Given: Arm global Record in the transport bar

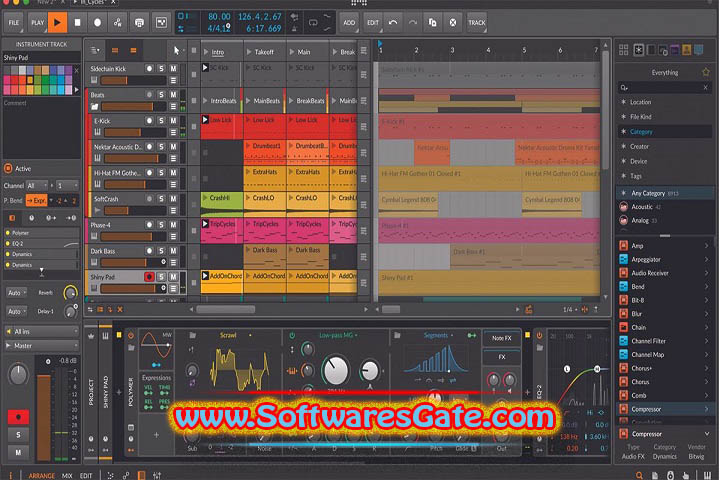Looking at the screenshot, I should point(97,22).
